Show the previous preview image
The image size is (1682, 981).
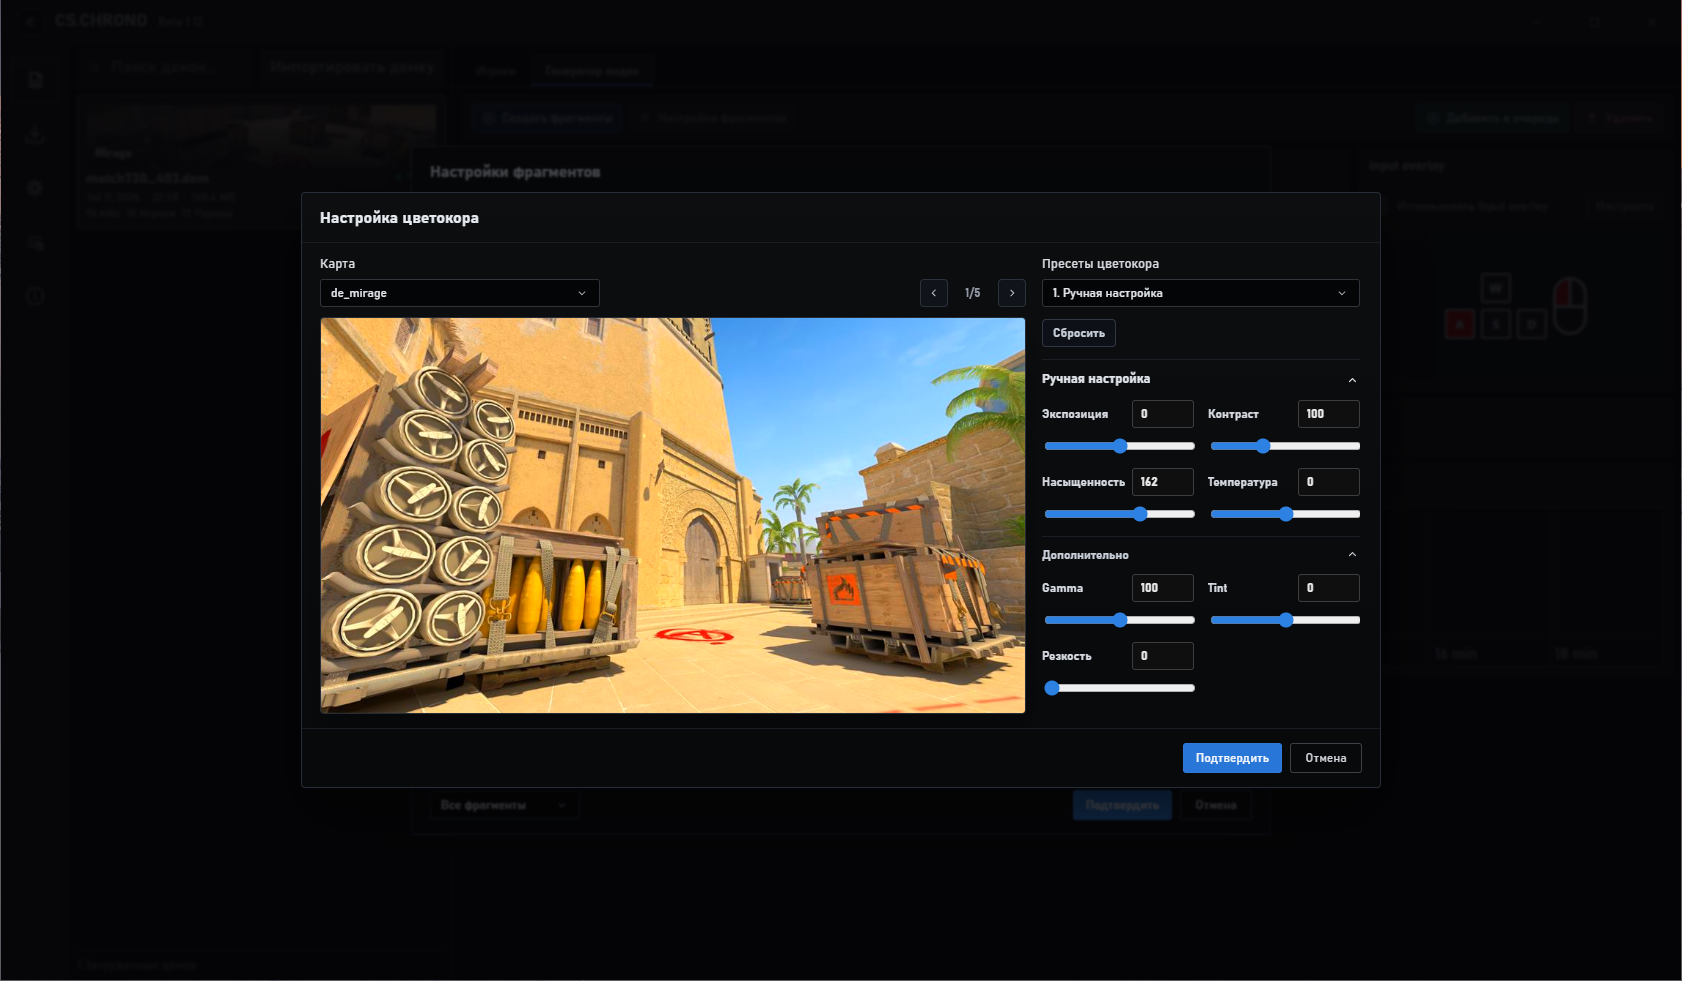pyautogui.click(x=934, y=293)
